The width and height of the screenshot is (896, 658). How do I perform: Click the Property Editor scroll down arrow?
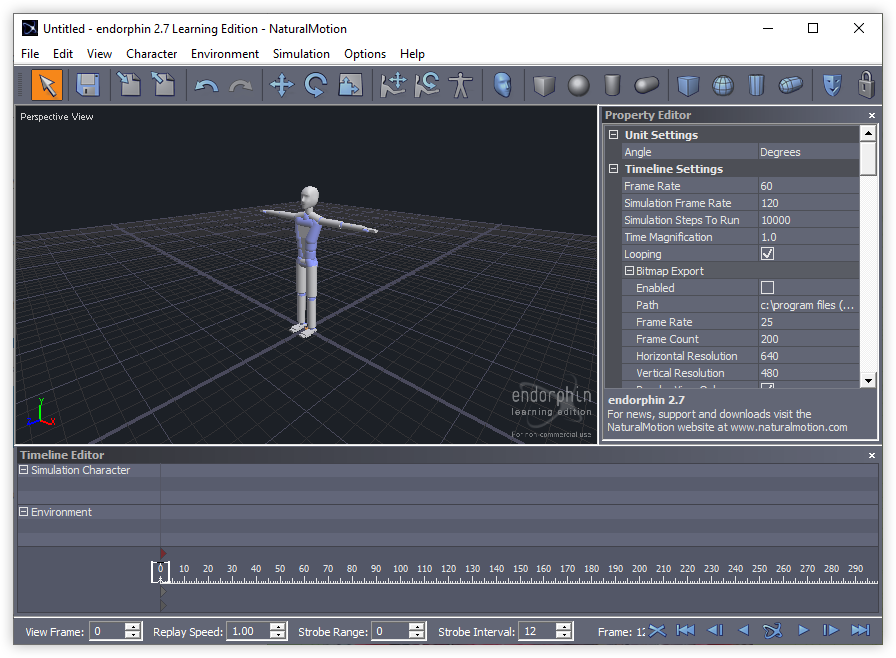868,380
